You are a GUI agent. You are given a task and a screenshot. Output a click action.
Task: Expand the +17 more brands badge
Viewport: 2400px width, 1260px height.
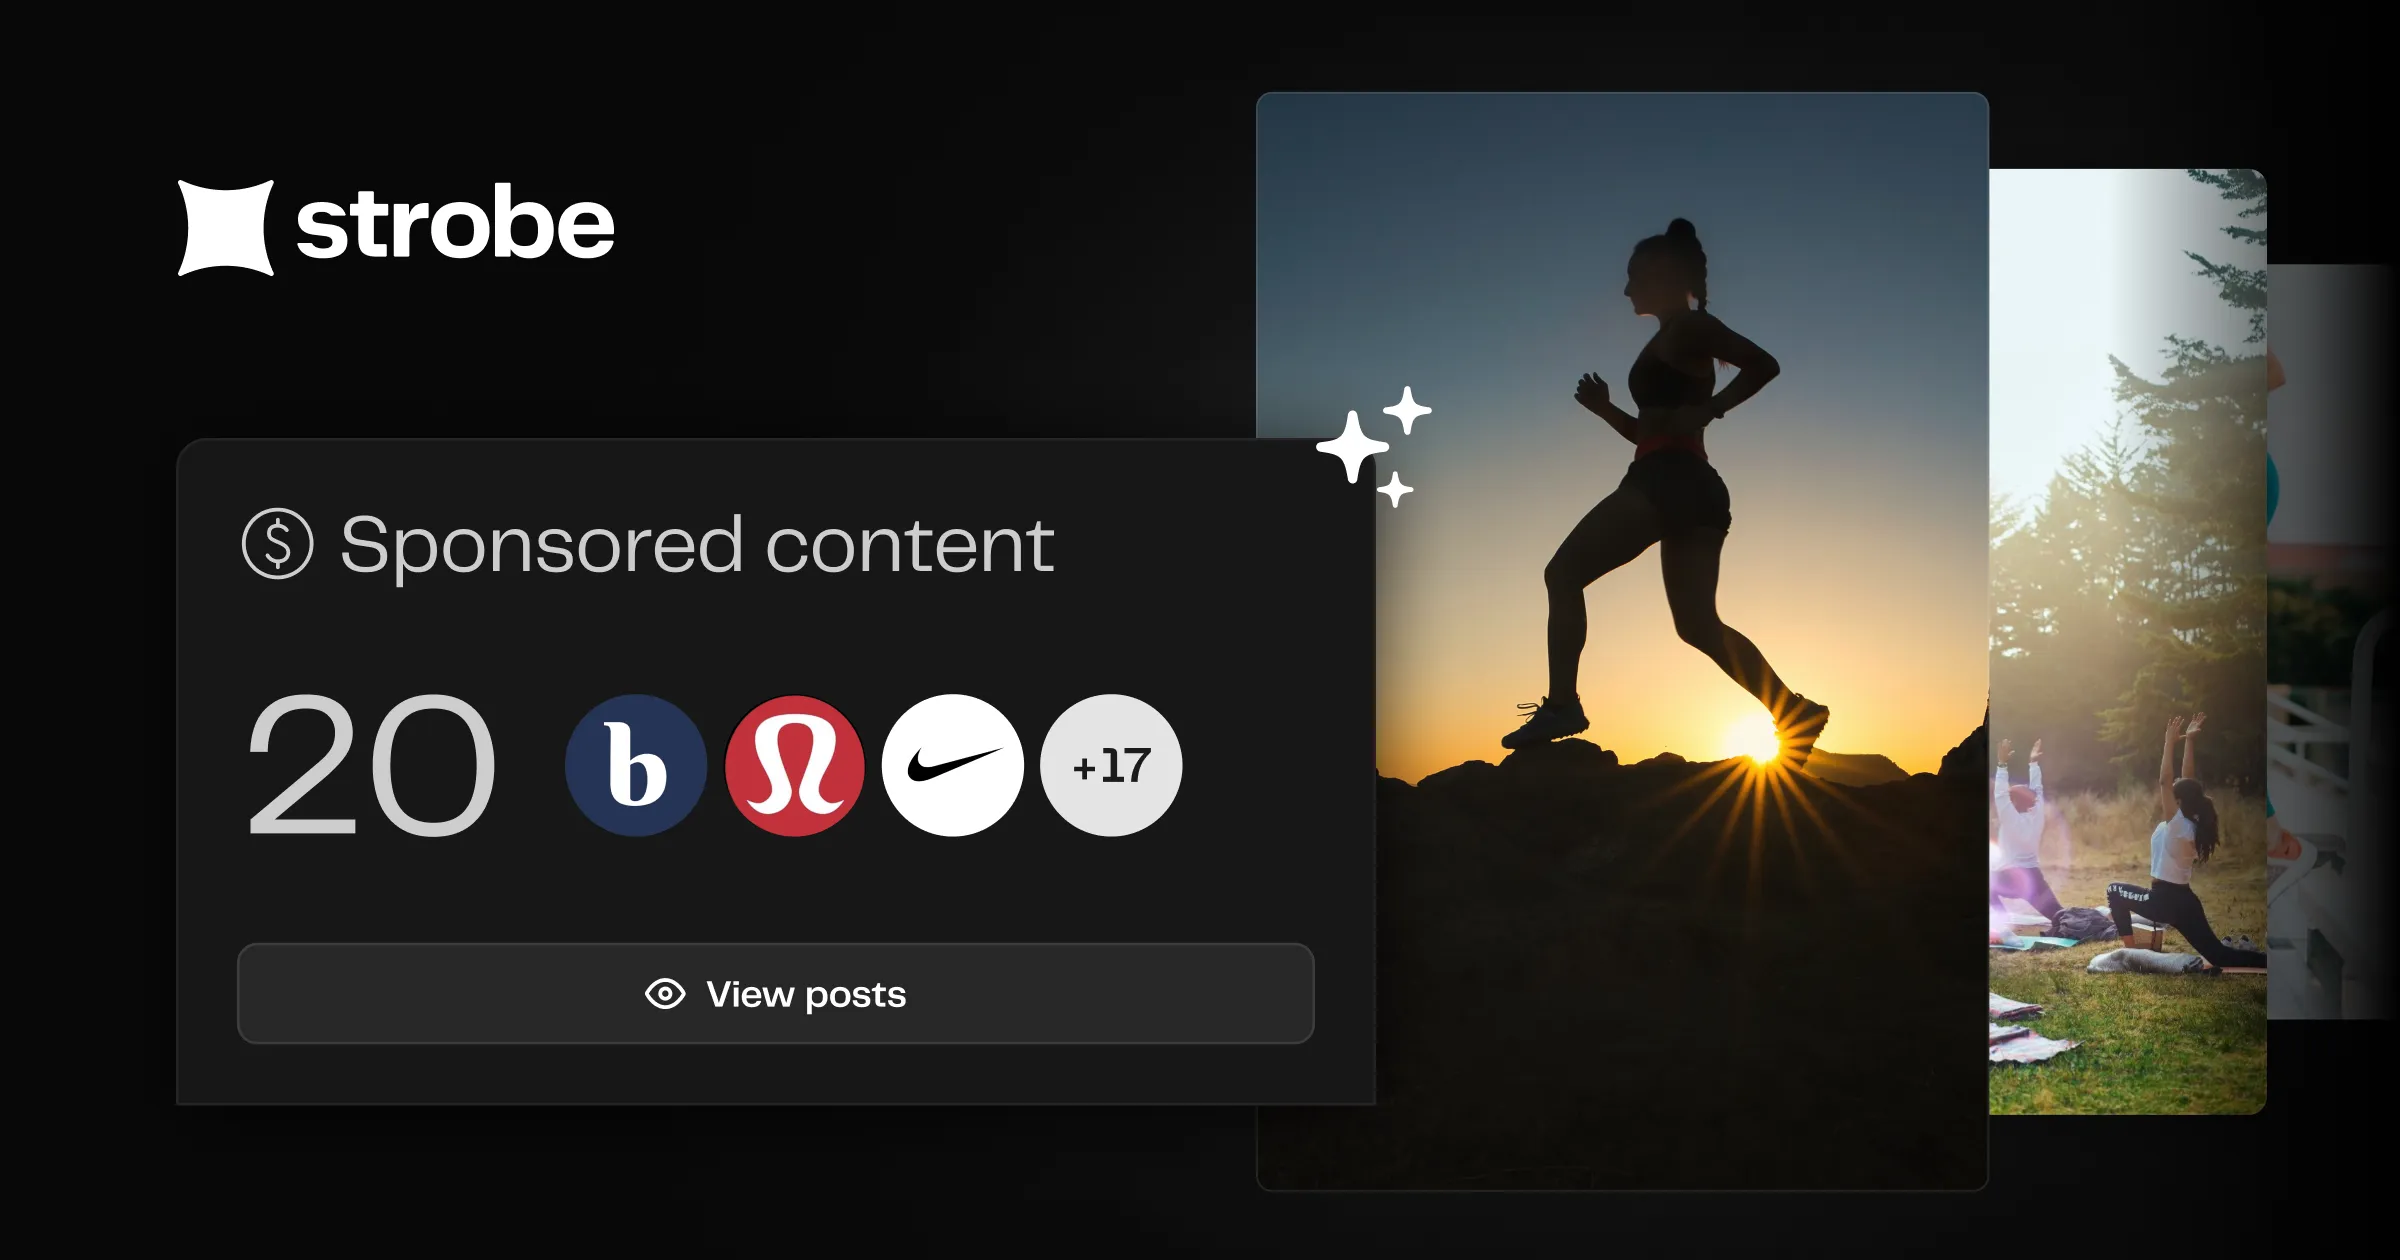[1111, 766]
